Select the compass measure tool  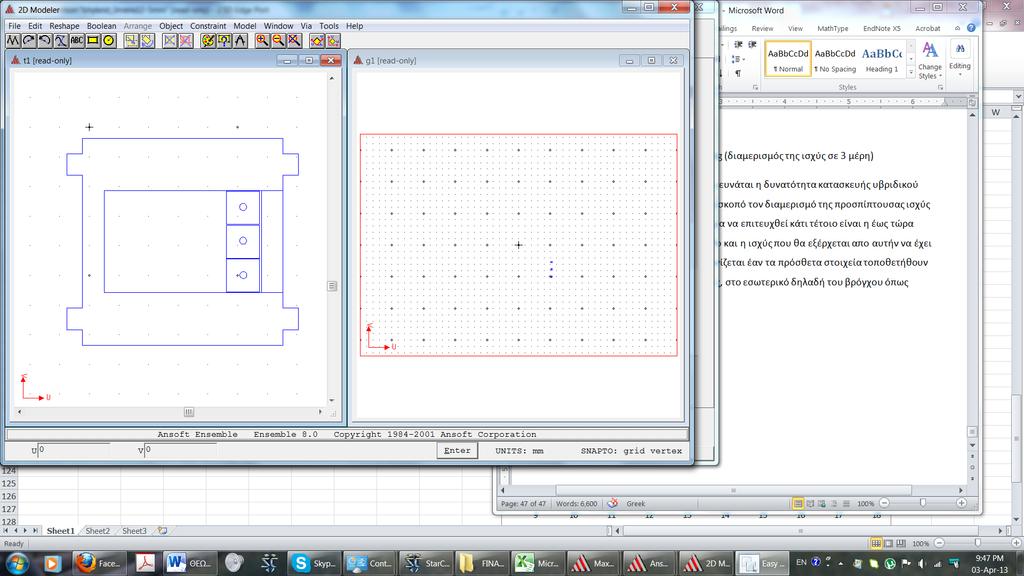[240, 40]
